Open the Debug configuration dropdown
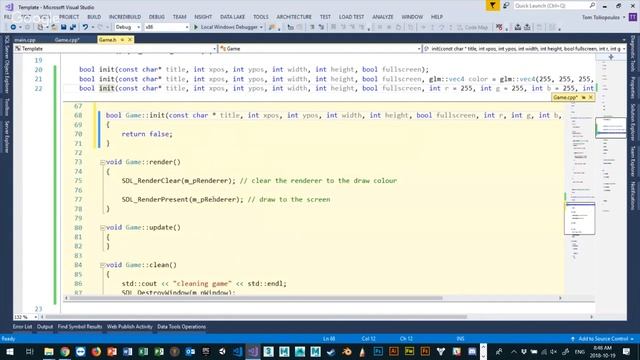This screenshot has width=640, height=360. click(x=127, y=27)
